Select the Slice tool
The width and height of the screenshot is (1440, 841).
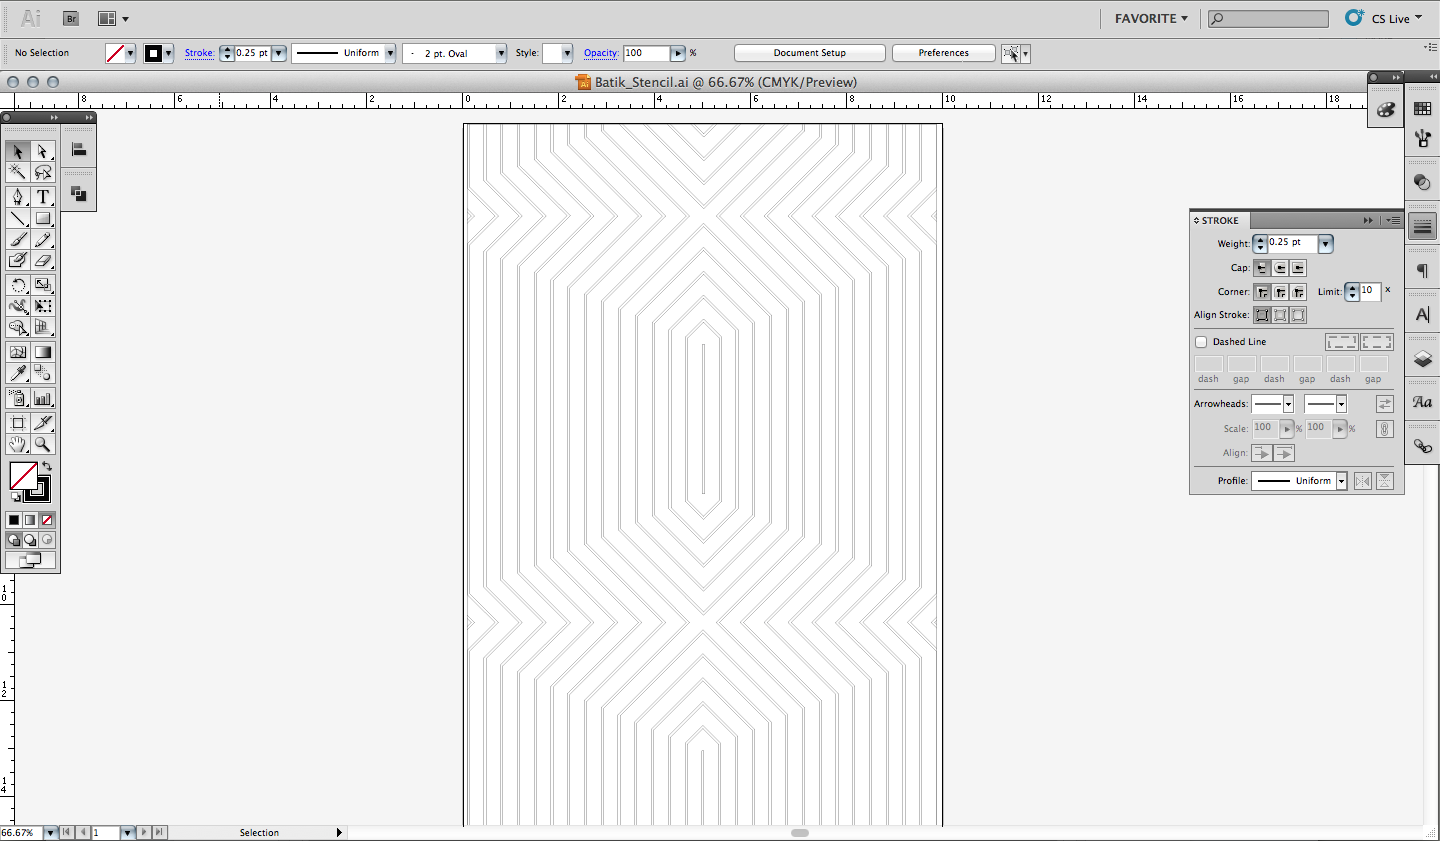coord(43,423)
